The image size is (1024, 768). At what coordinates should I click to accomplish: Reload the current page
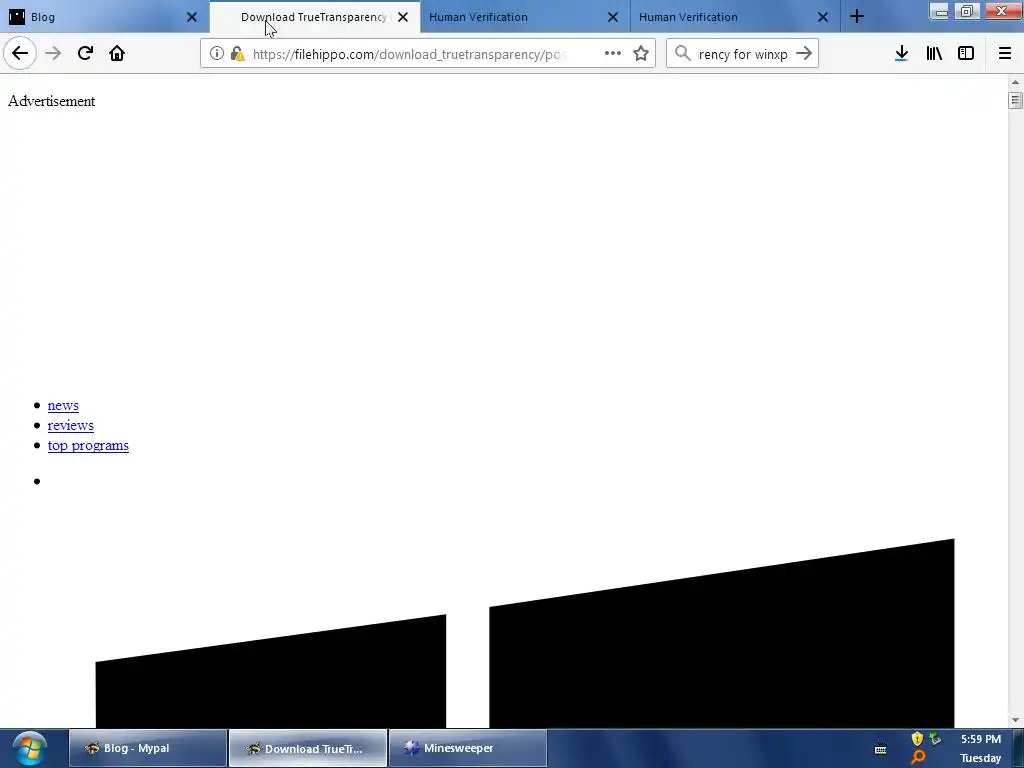tap(85, 54)
